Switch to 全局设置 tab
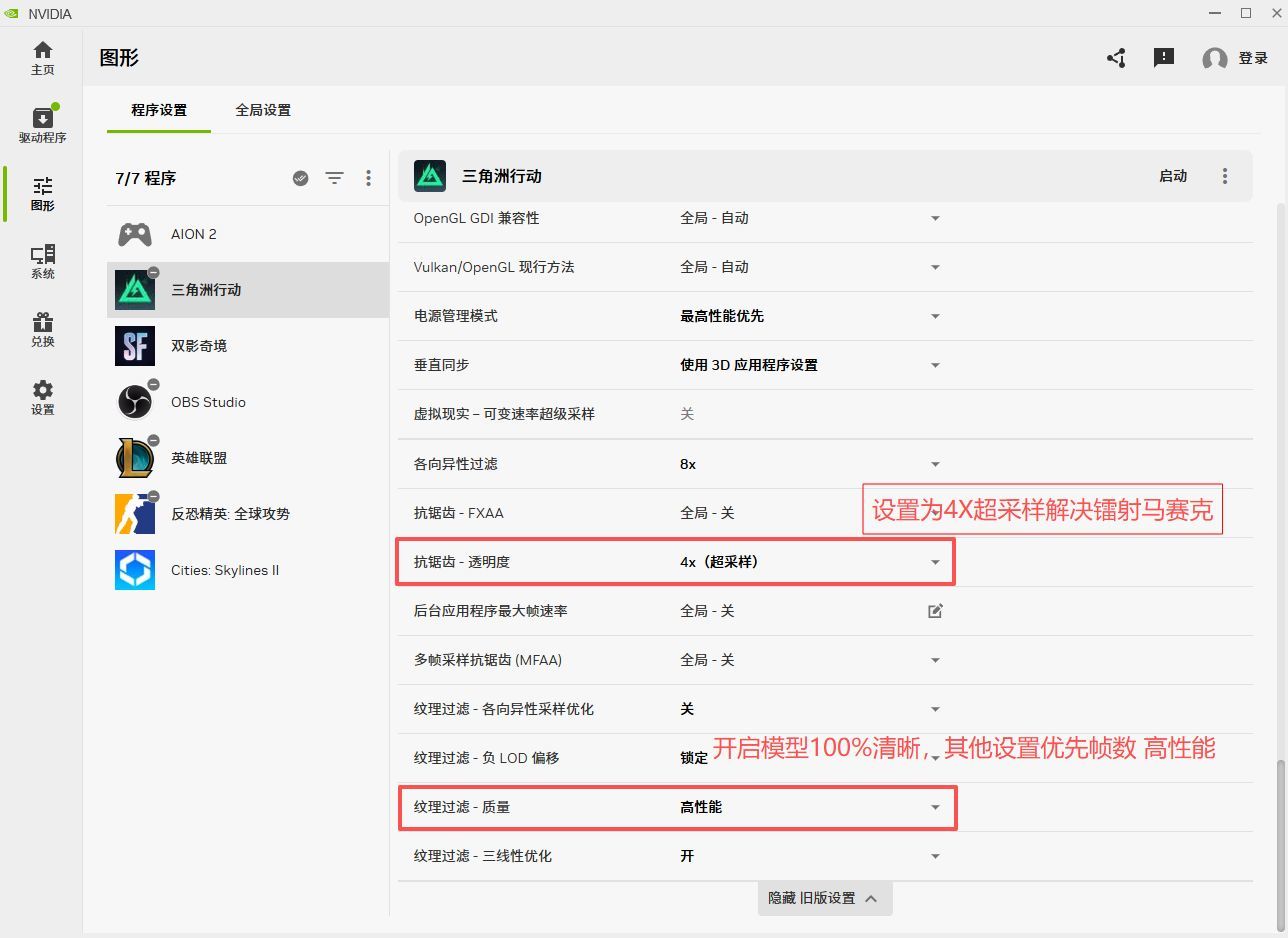 click(x=263, y=110)
